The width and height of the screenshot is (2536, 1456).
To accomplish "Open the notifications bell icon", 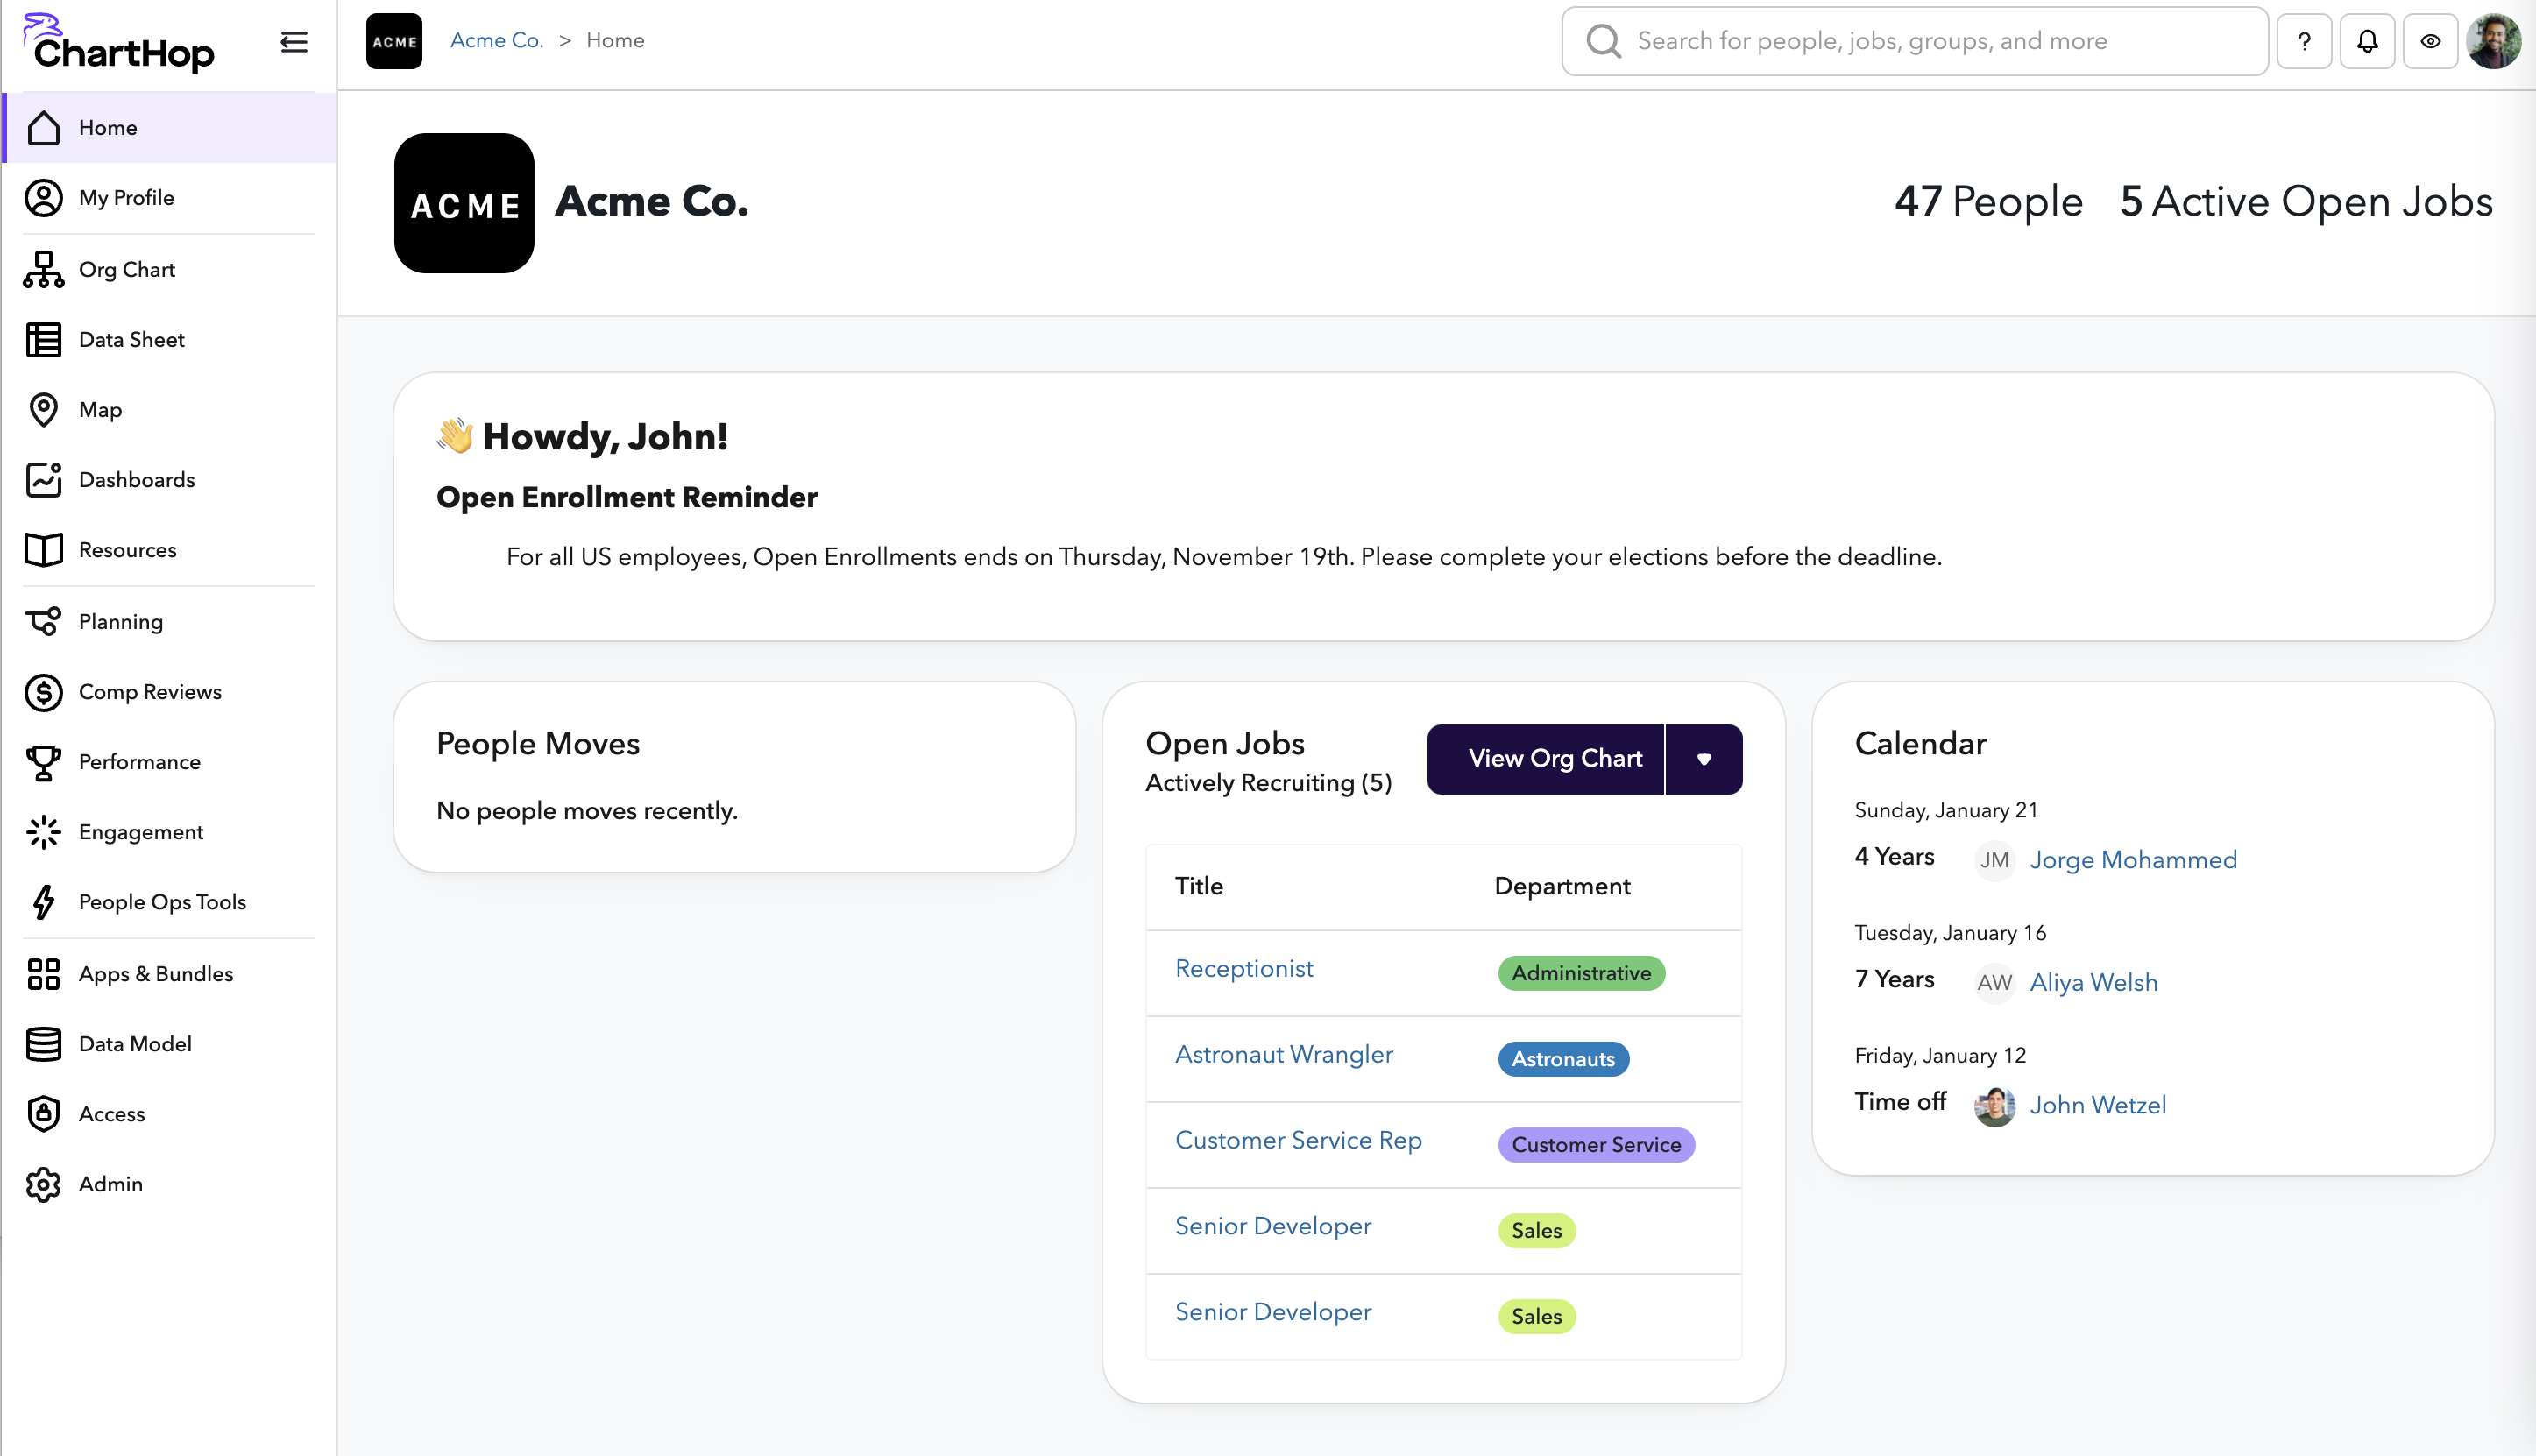I will pos(2367,41).
